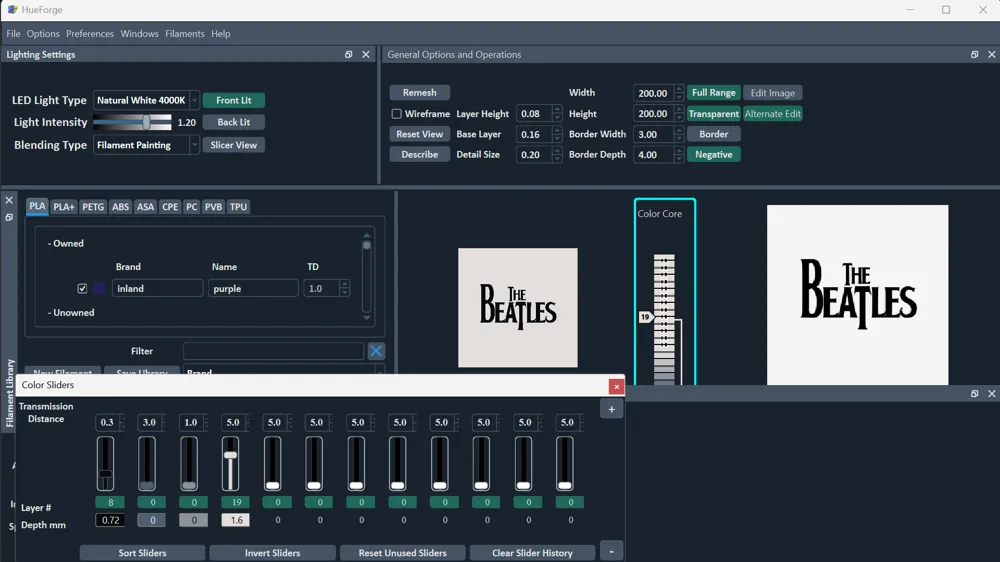Click the inland Brand field
1000x562 pixels.
tap(158, 288)
